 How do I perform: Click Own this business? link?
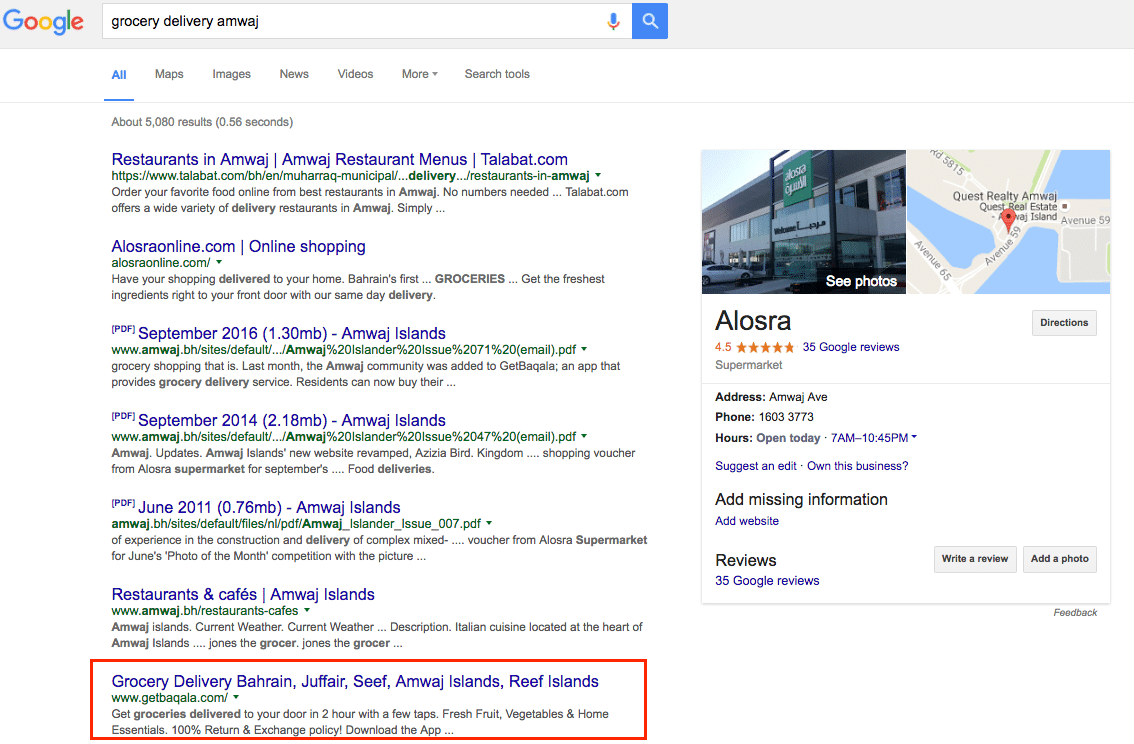tap(858, 466)
